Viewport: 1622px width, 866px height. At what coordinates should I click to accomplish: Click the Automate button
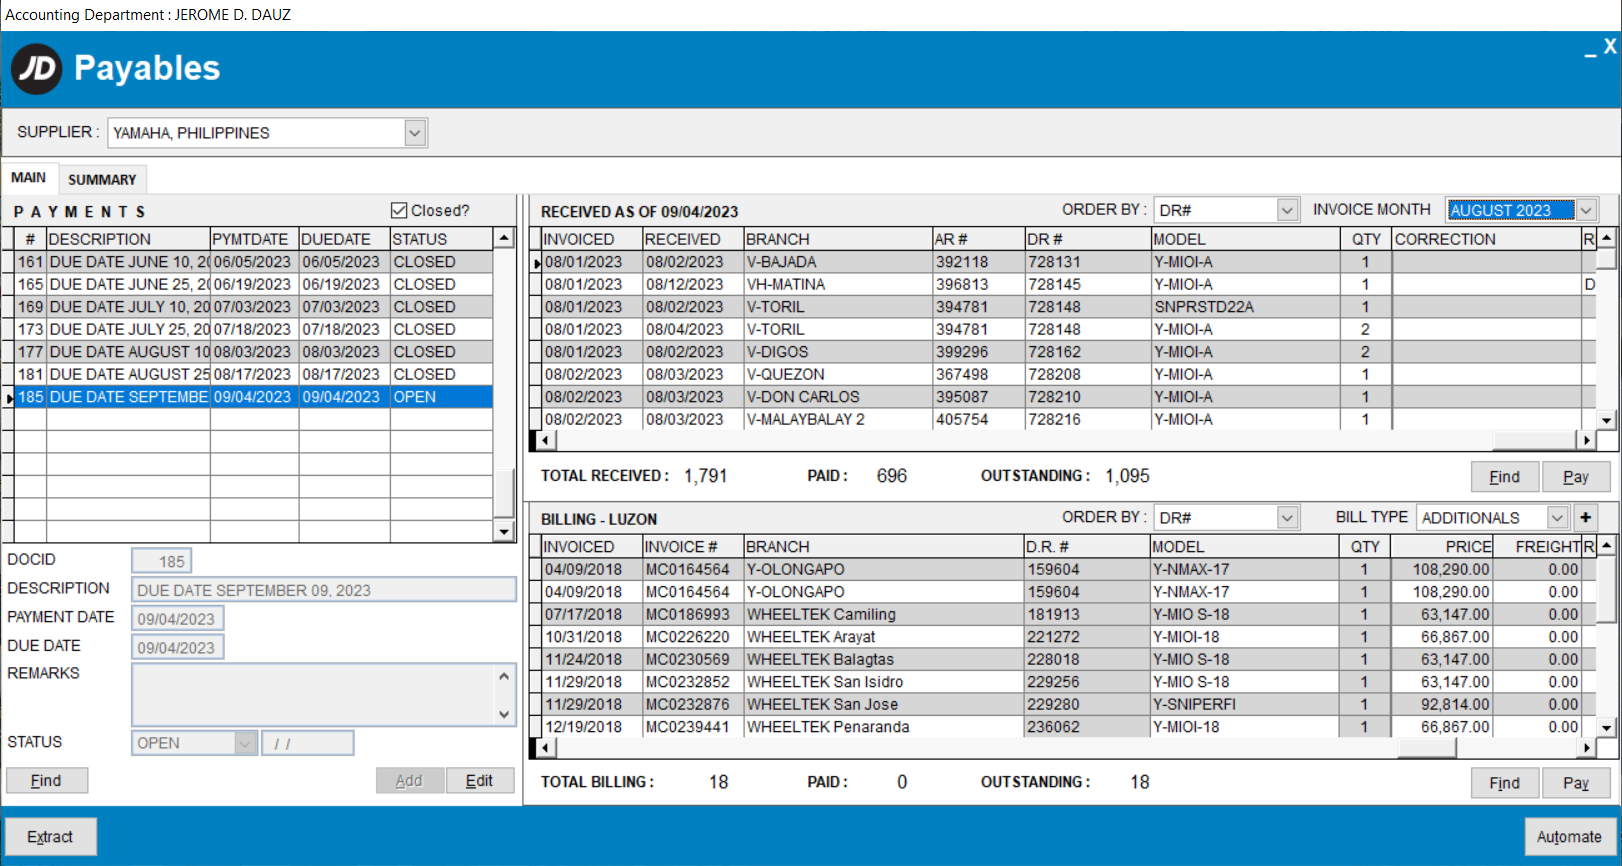coord(1569,837)
